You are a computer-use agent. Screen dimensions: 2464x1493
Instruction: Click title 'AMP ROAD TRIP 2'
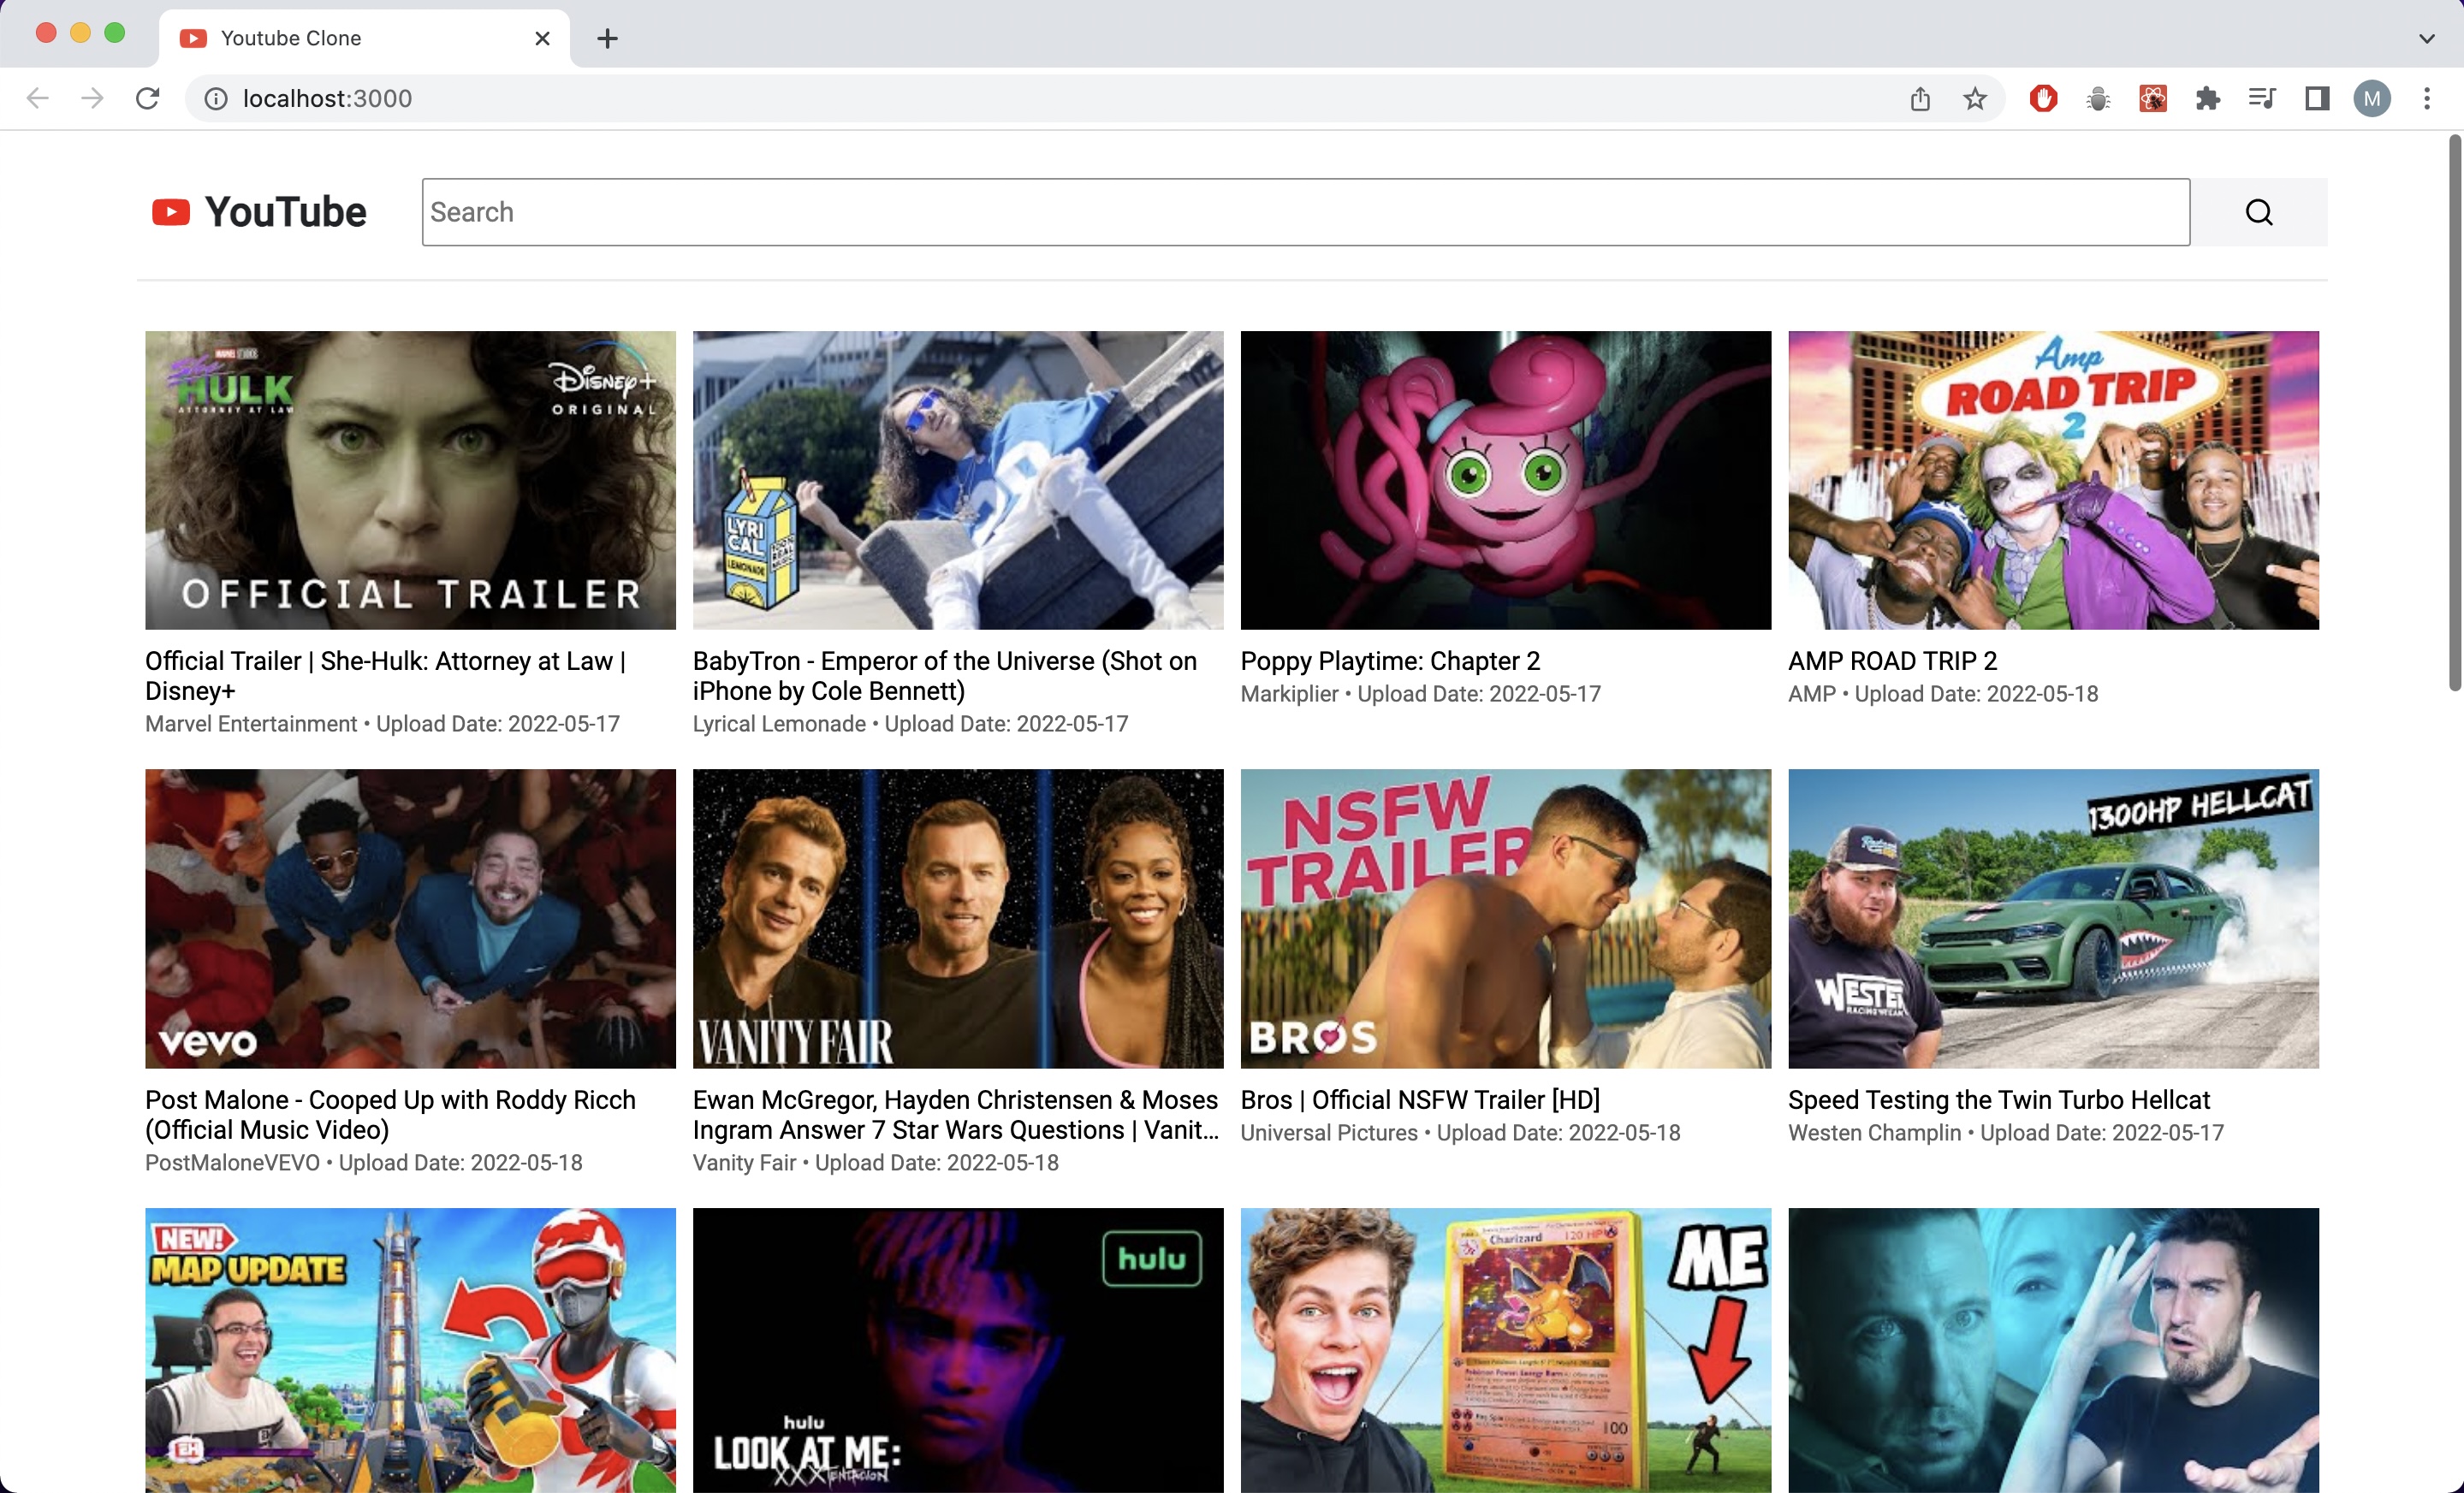click(1892, 661)
